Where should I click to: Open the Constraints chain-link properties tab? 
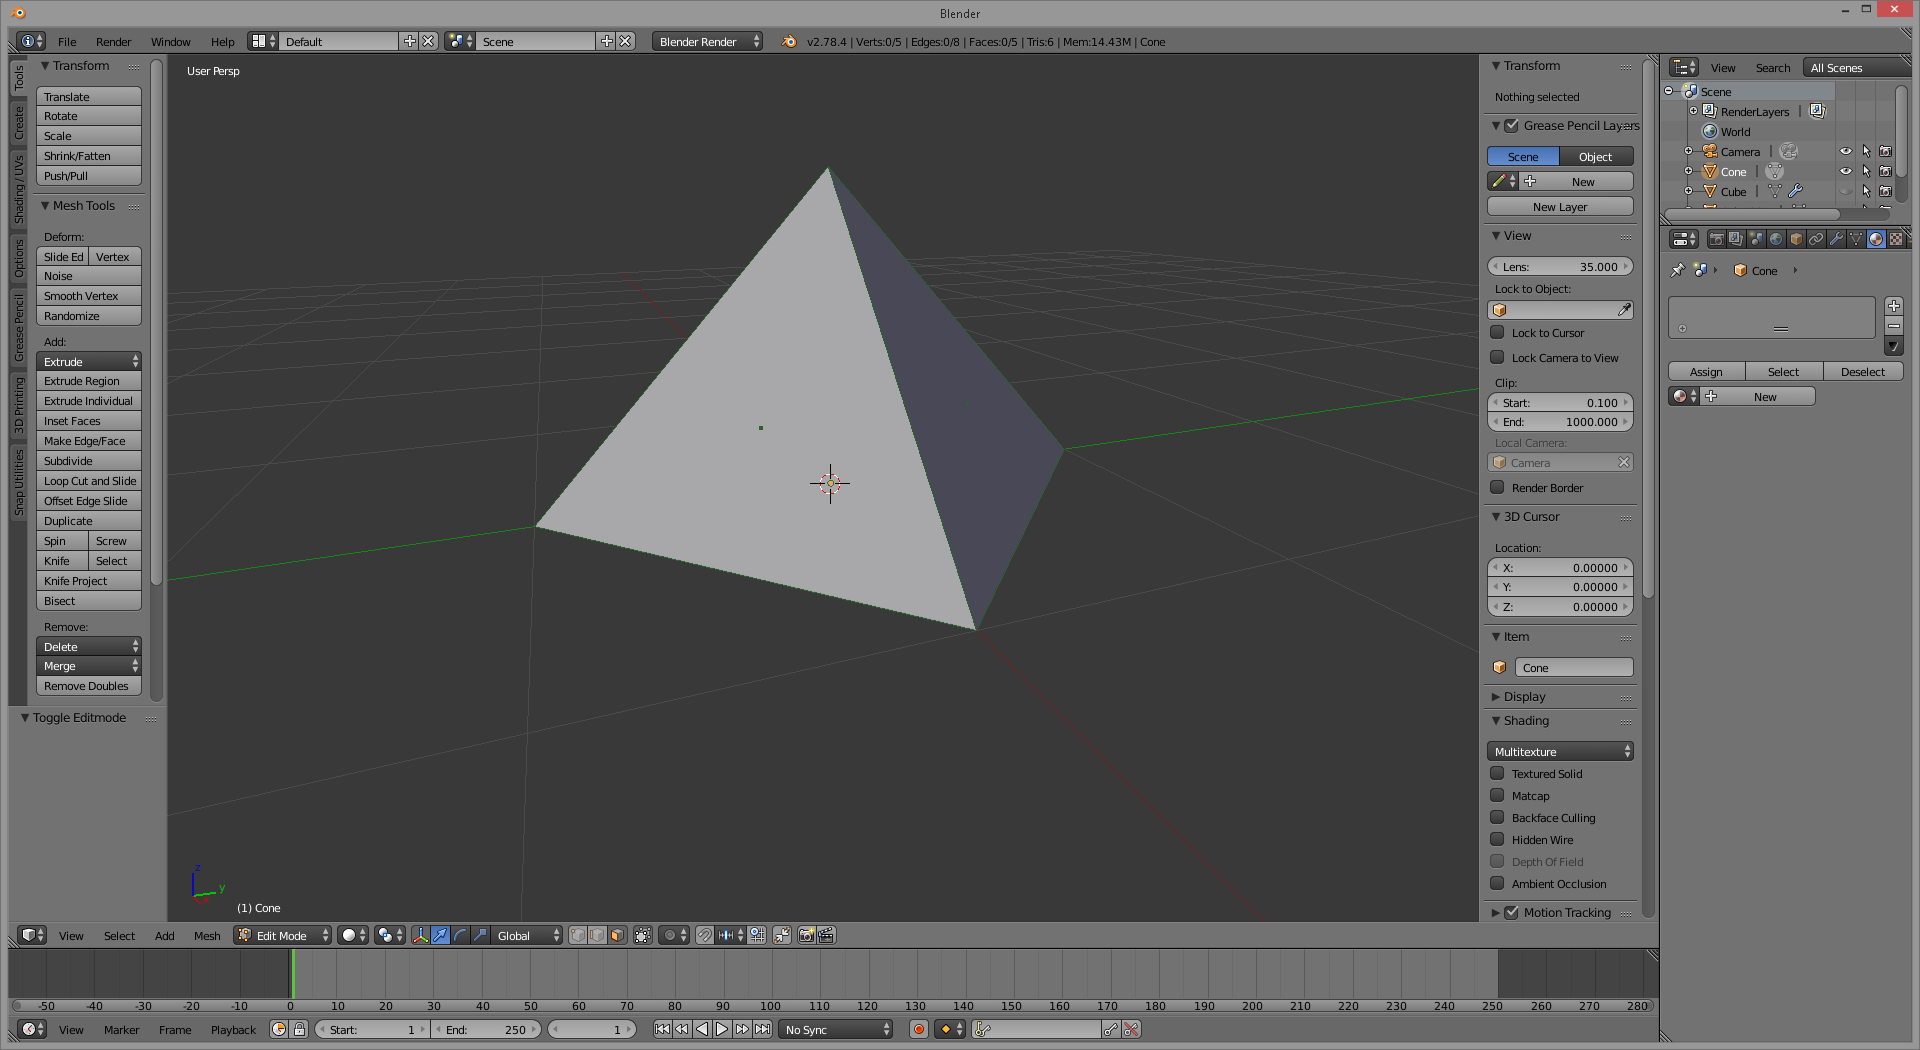click(x=1816, y=239)
